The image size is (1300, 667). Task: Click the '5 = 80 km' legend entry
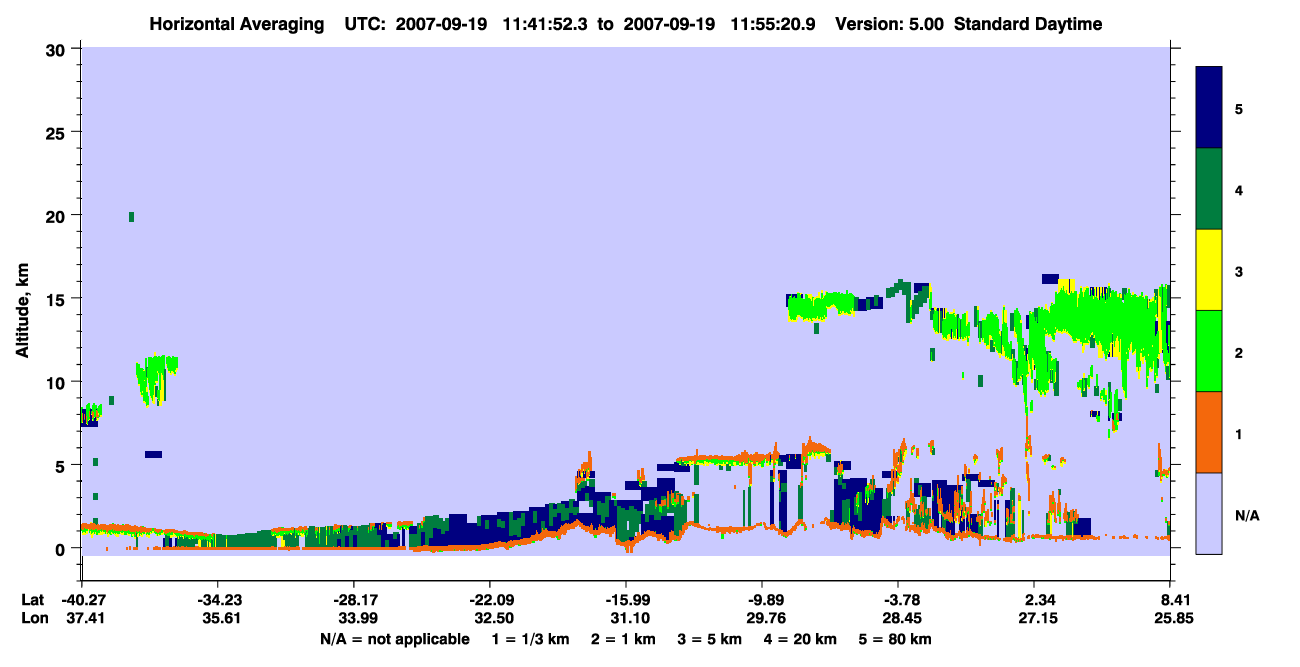pyautogui.click(x=897, y=639)
